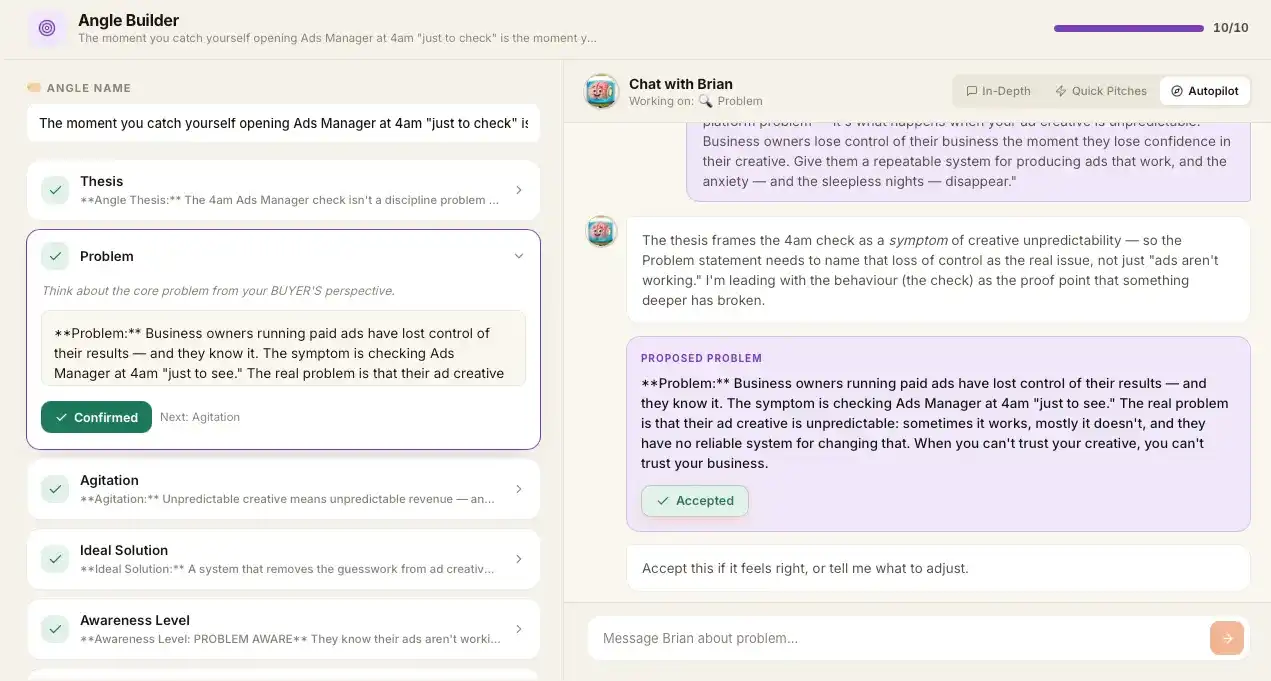Expand the Ideal Solution section chevron

point(518,559)
